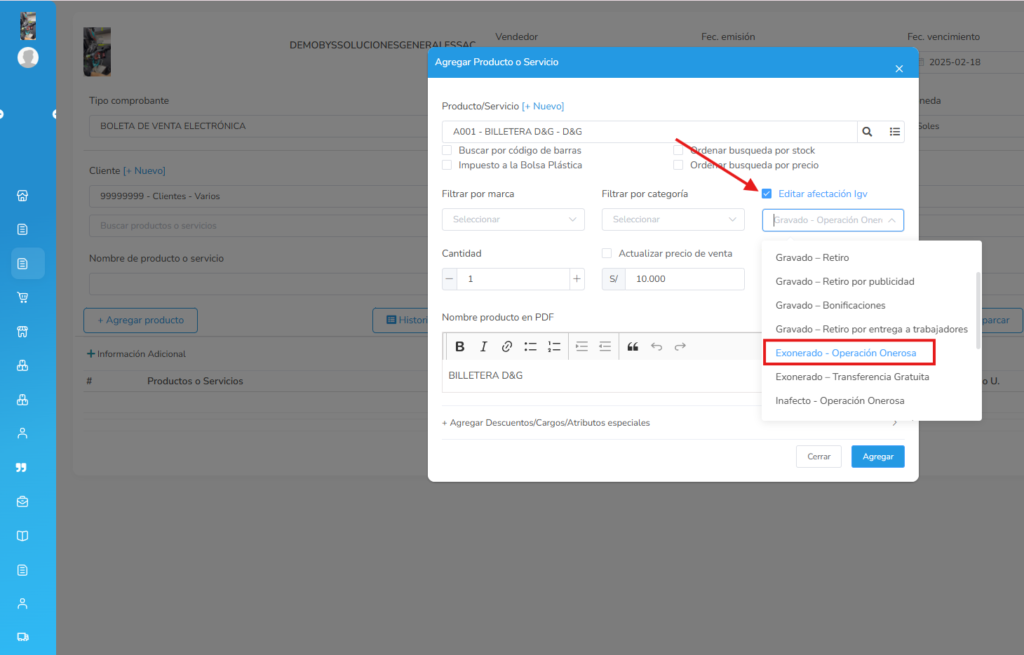Image resolution: width=1024 pixels, height=655 pixels.
Task: Click the decrease indent editor icon
Action: pyautogui.click(x=605, y=347)
